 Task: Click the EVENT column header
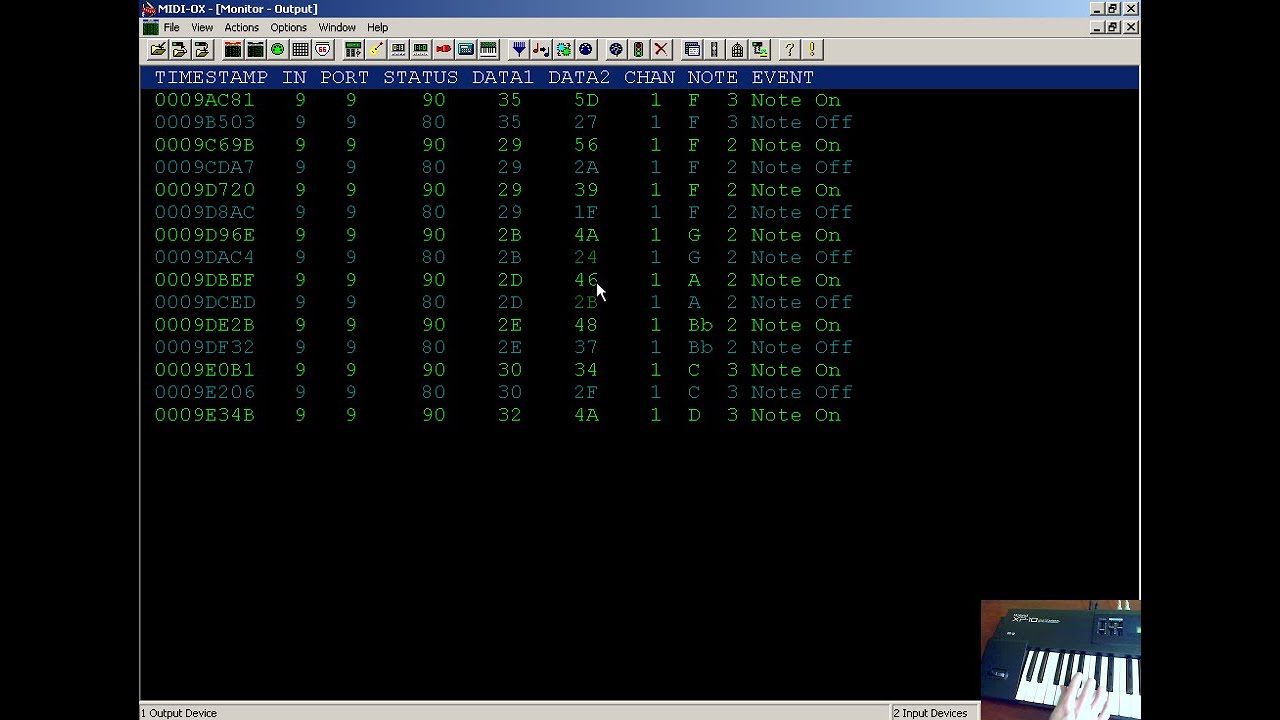click(783, 77)
